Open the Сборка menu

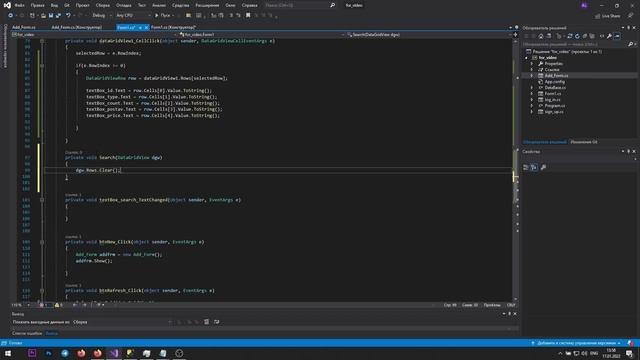[103, 5]
